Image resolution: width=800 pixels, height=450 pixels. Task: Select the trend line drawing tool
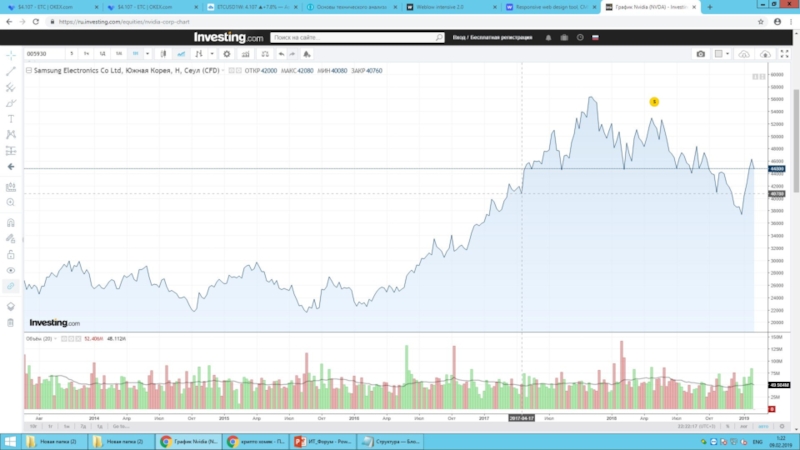11,71
